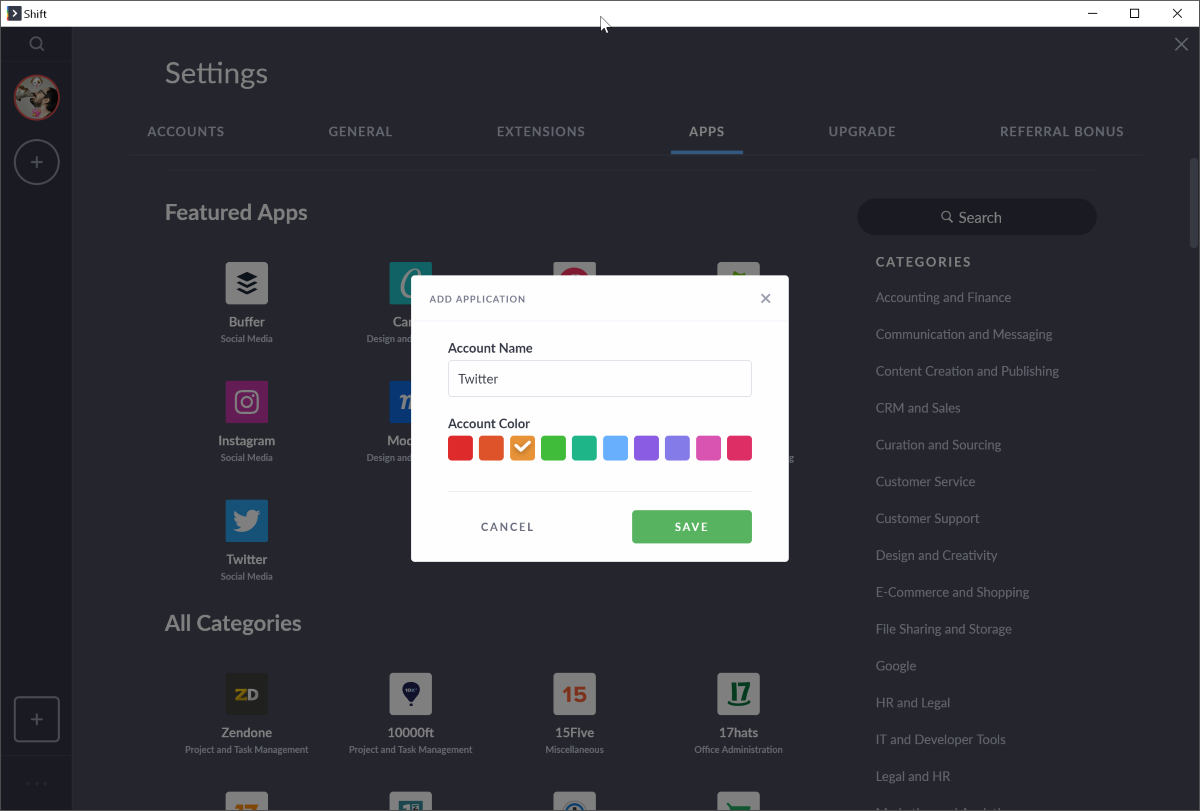This screenshot has width=1200, height=811.
Task: Open the Referral Bonus tab
Action: pyautogui.click(x=1062, y=131)
